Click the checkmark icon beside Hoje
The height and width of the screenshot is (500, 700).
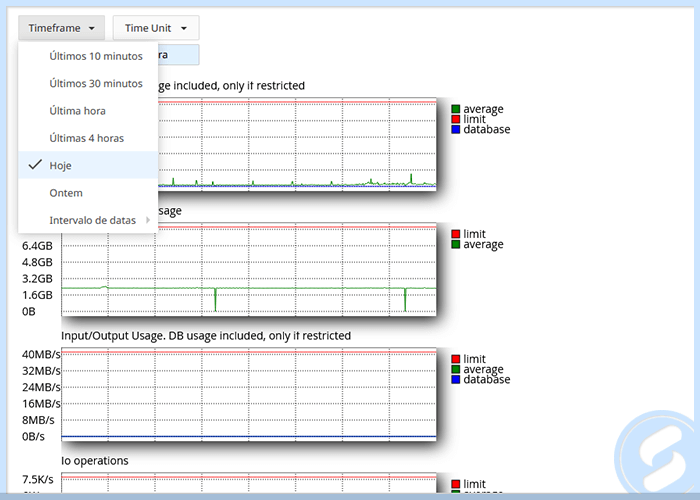[35, 165]
